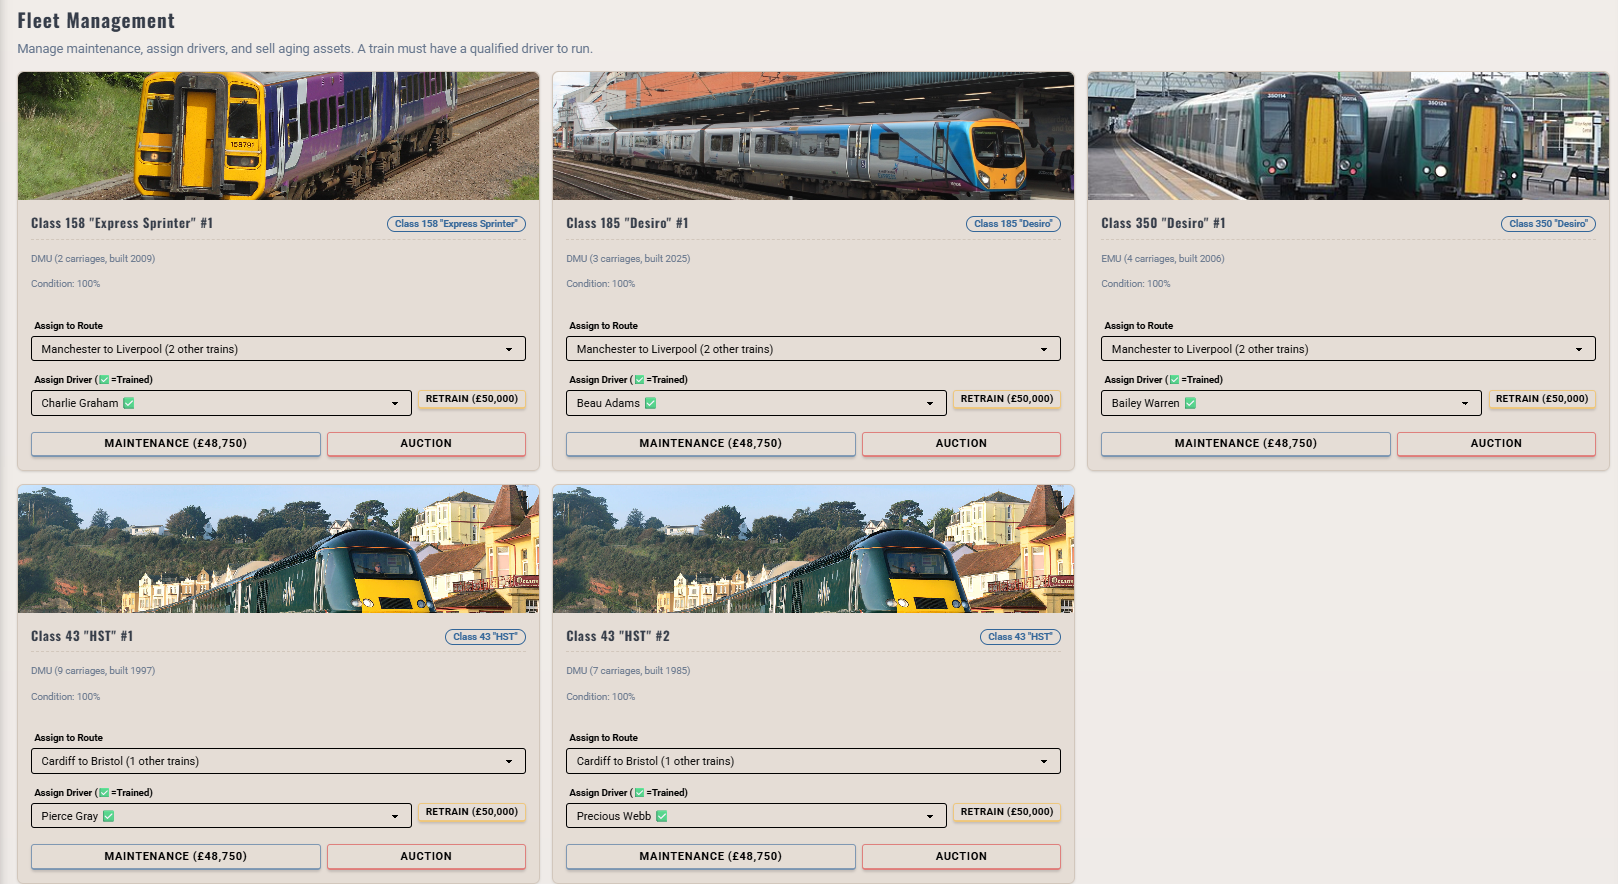Retrain the driver for Class 43 HST #2
The width and height of the screenshot is (1618, 884).
[1006, 812]
